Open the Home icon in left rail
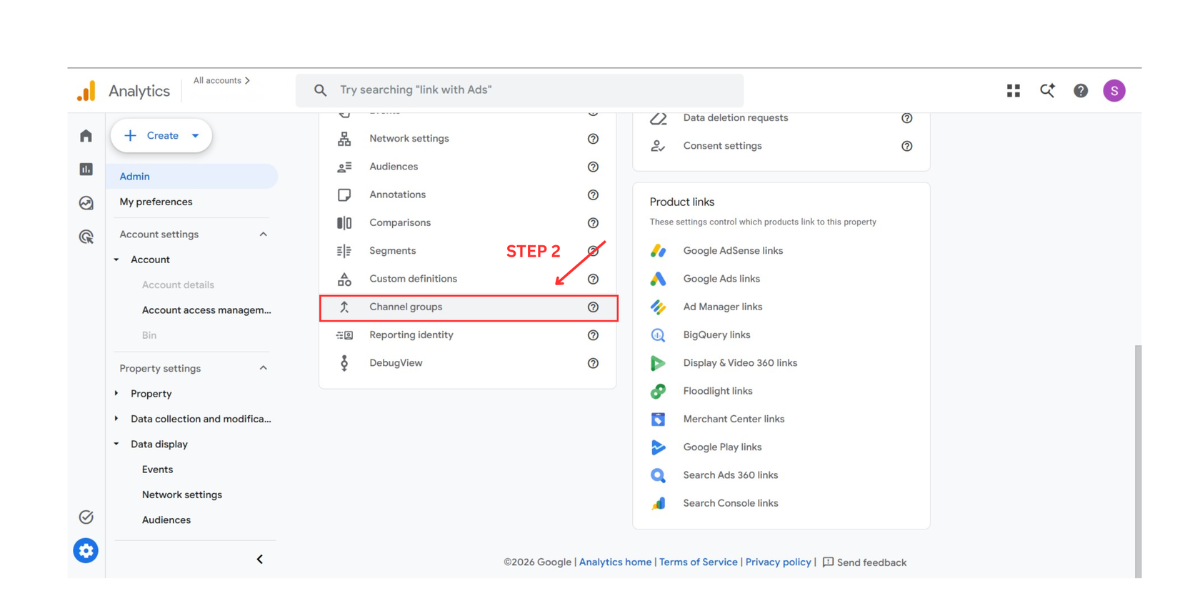The width and height of the screenshot is (1200, 600). coord(86,136)
